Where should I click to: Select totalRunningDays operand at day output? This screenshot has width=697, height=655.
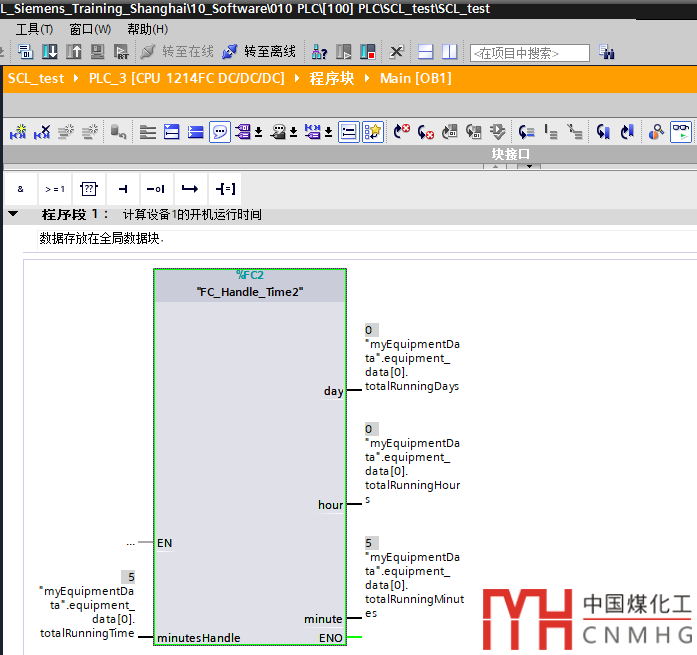pyautogui.click(x=412, y=365)
